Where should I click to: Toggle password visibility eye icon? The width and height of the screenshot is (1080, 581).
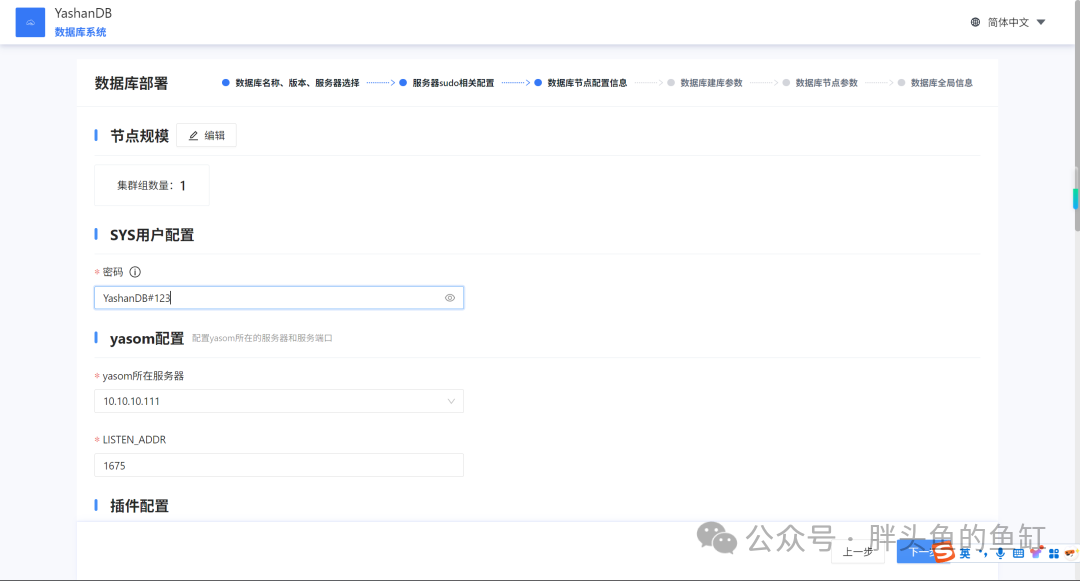[x=450, y=298]
